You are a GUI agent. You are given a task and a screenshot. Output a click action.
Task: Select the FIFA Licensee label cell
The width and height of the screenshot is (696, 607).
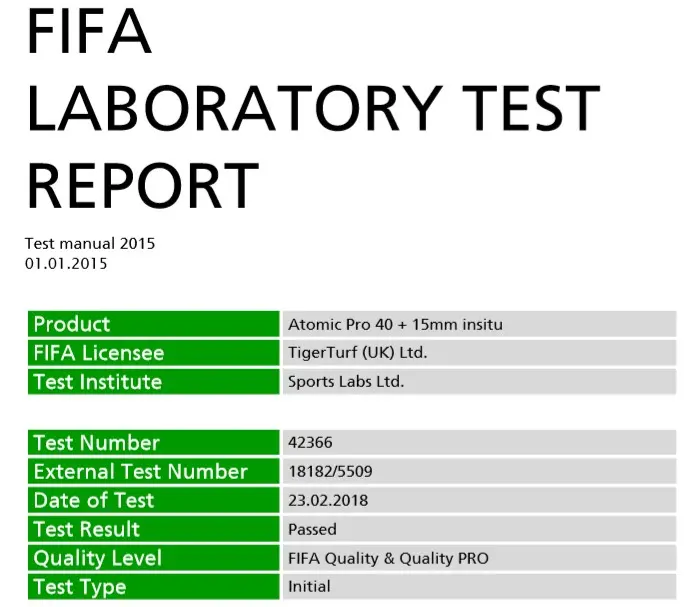(x=153, y=353)
